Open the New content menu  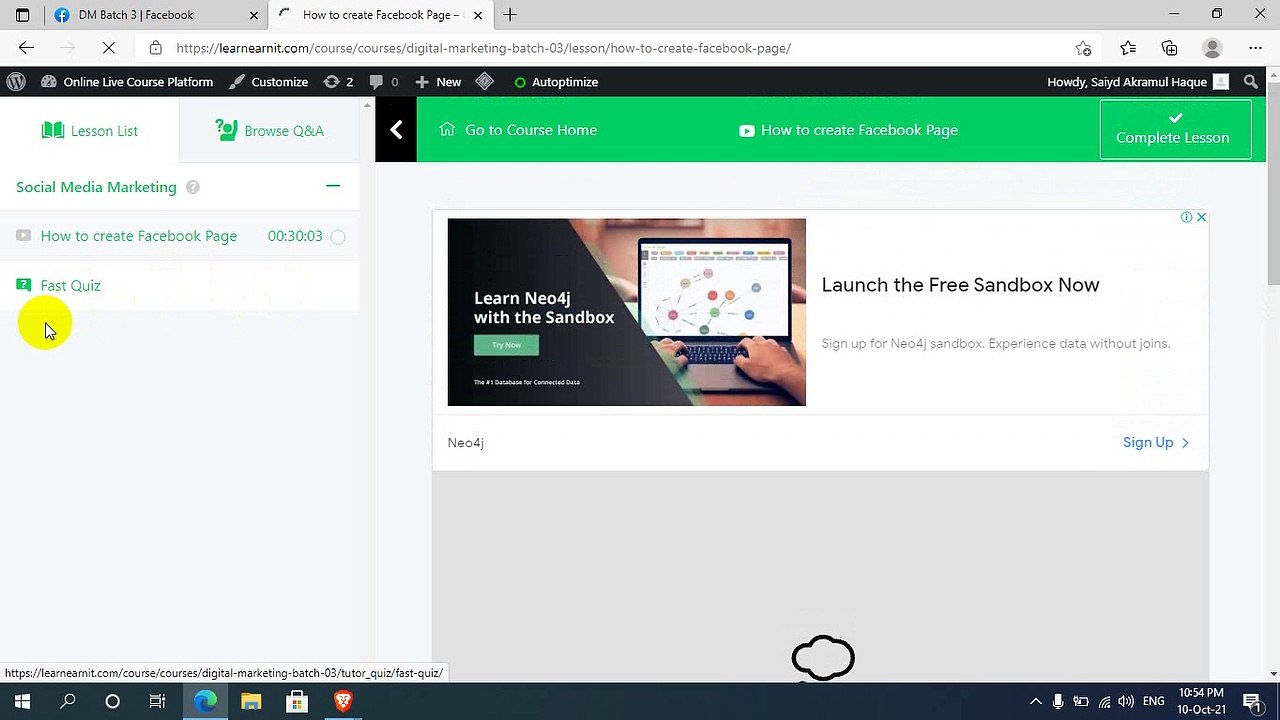point(438,82)
